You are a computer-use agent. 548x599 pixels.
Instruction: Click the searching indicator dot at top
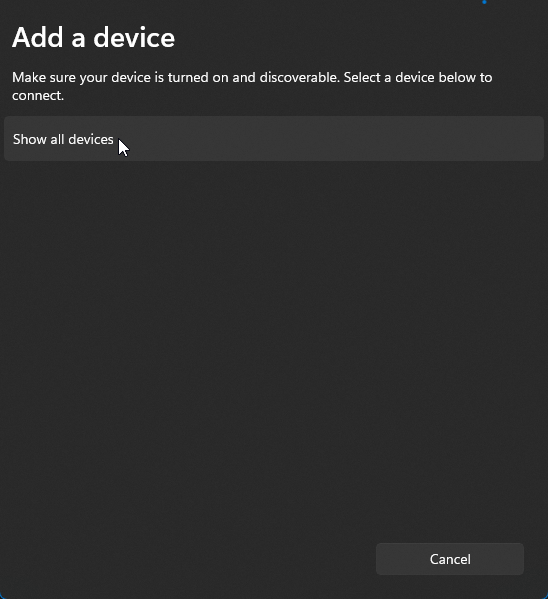click(484, 2)
